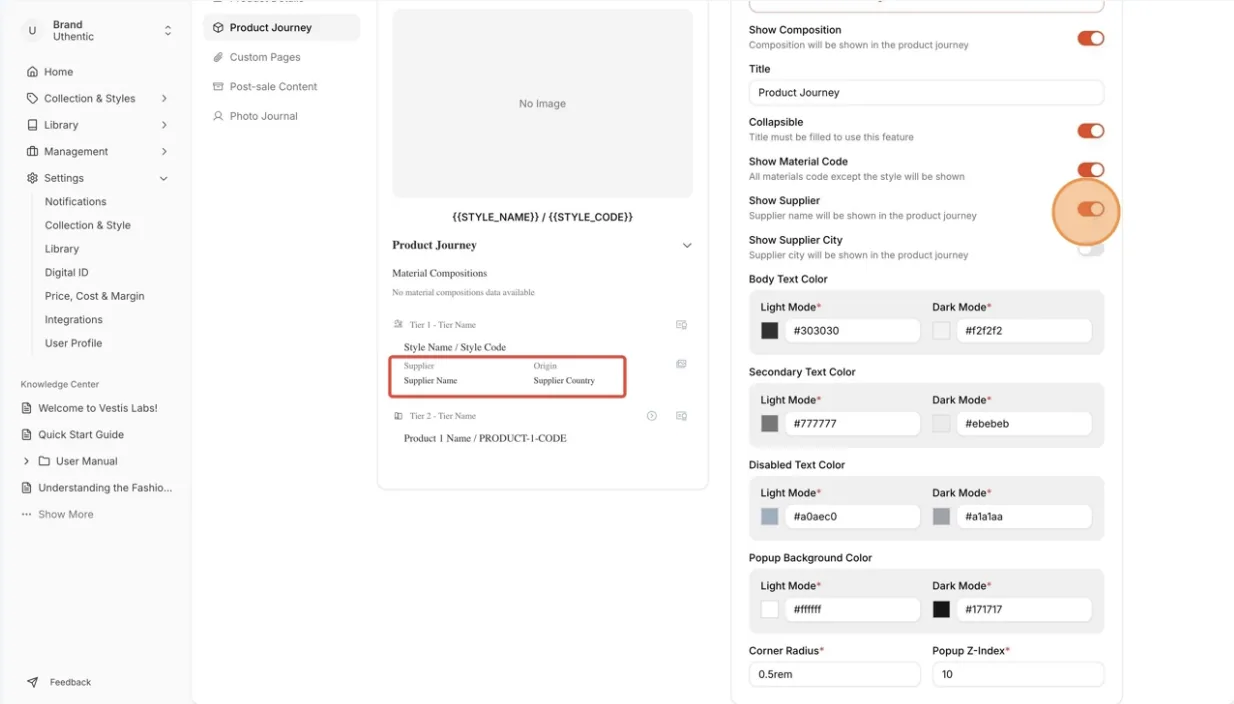
Task: Click the Tier 2 row detail icon
Action: (681, 416)
